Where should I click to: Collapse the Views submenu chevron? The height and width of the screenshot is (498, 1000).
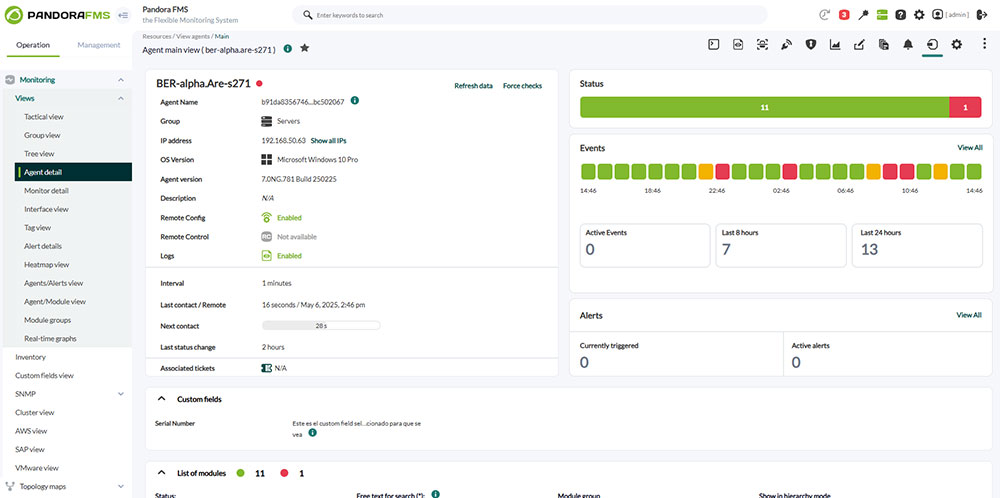pos(121,98)
